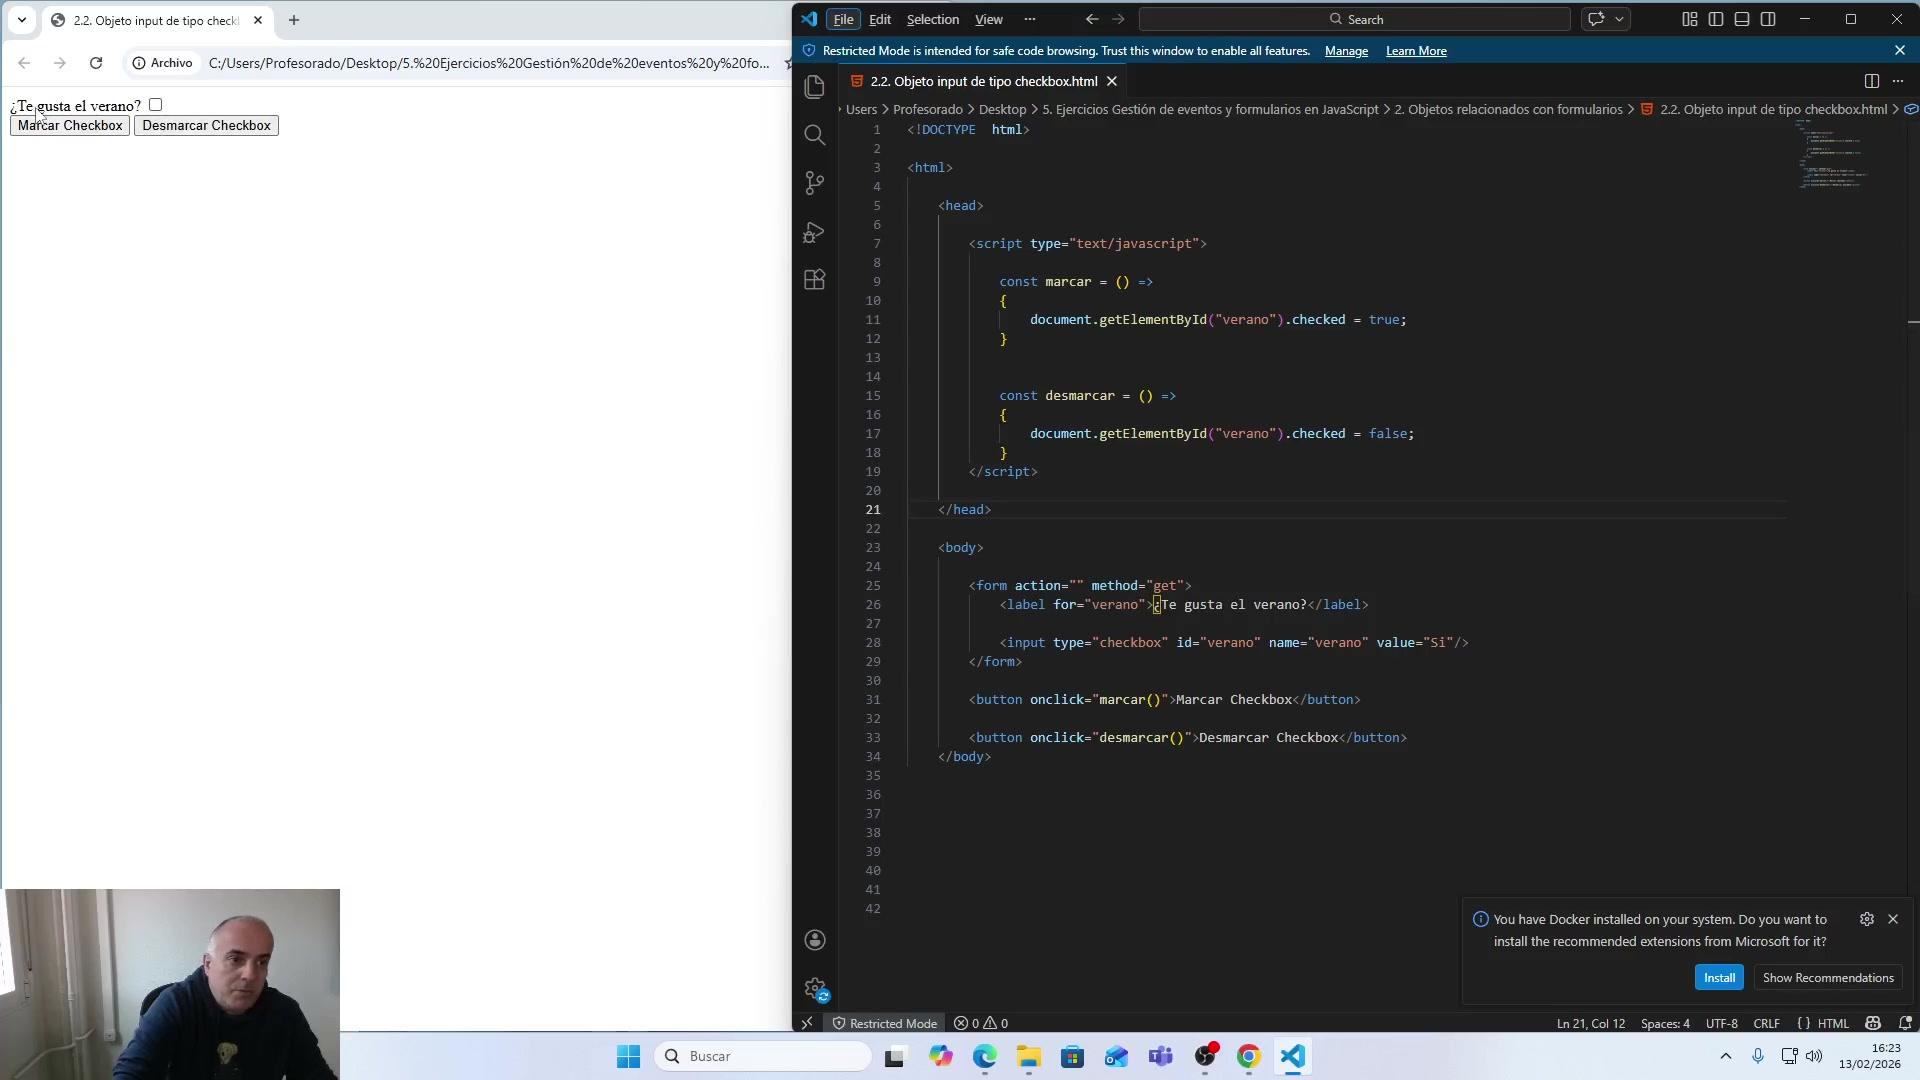Toggle the Secondary Side Bar visibility
The width and height of the screenshot is (1920, 1080).
1768,19
